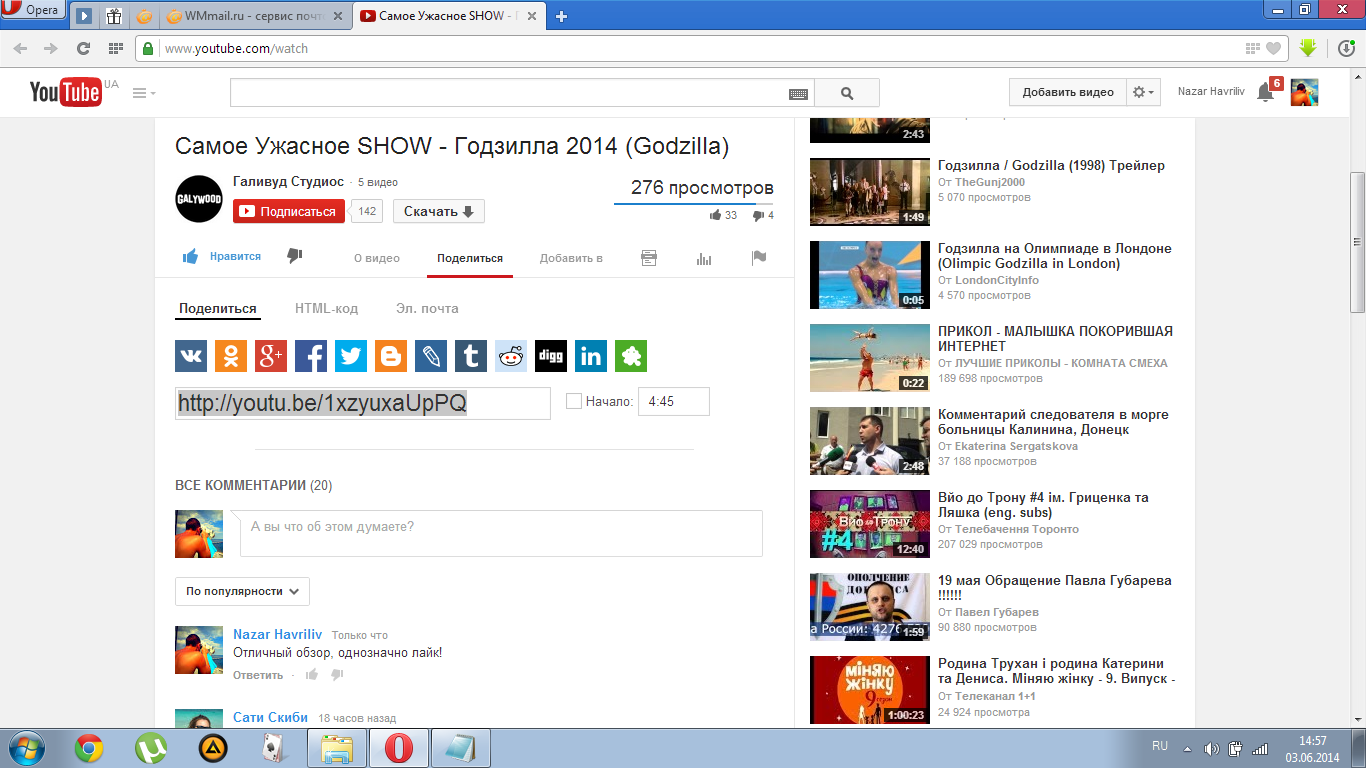
Task: Open Галивуд Студиос channel link
Action: click(288, 181)
